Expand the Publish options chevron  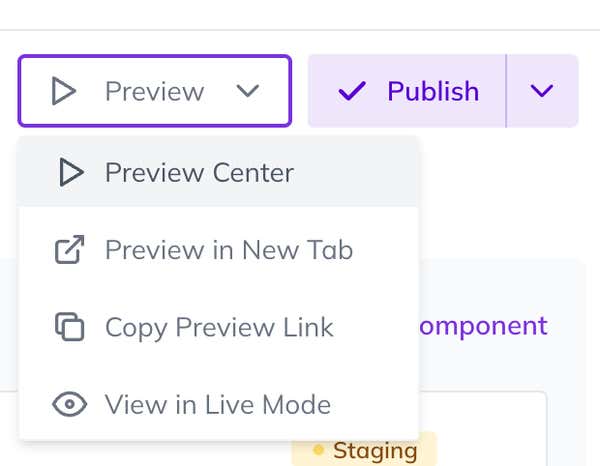(x=542, y=92)
